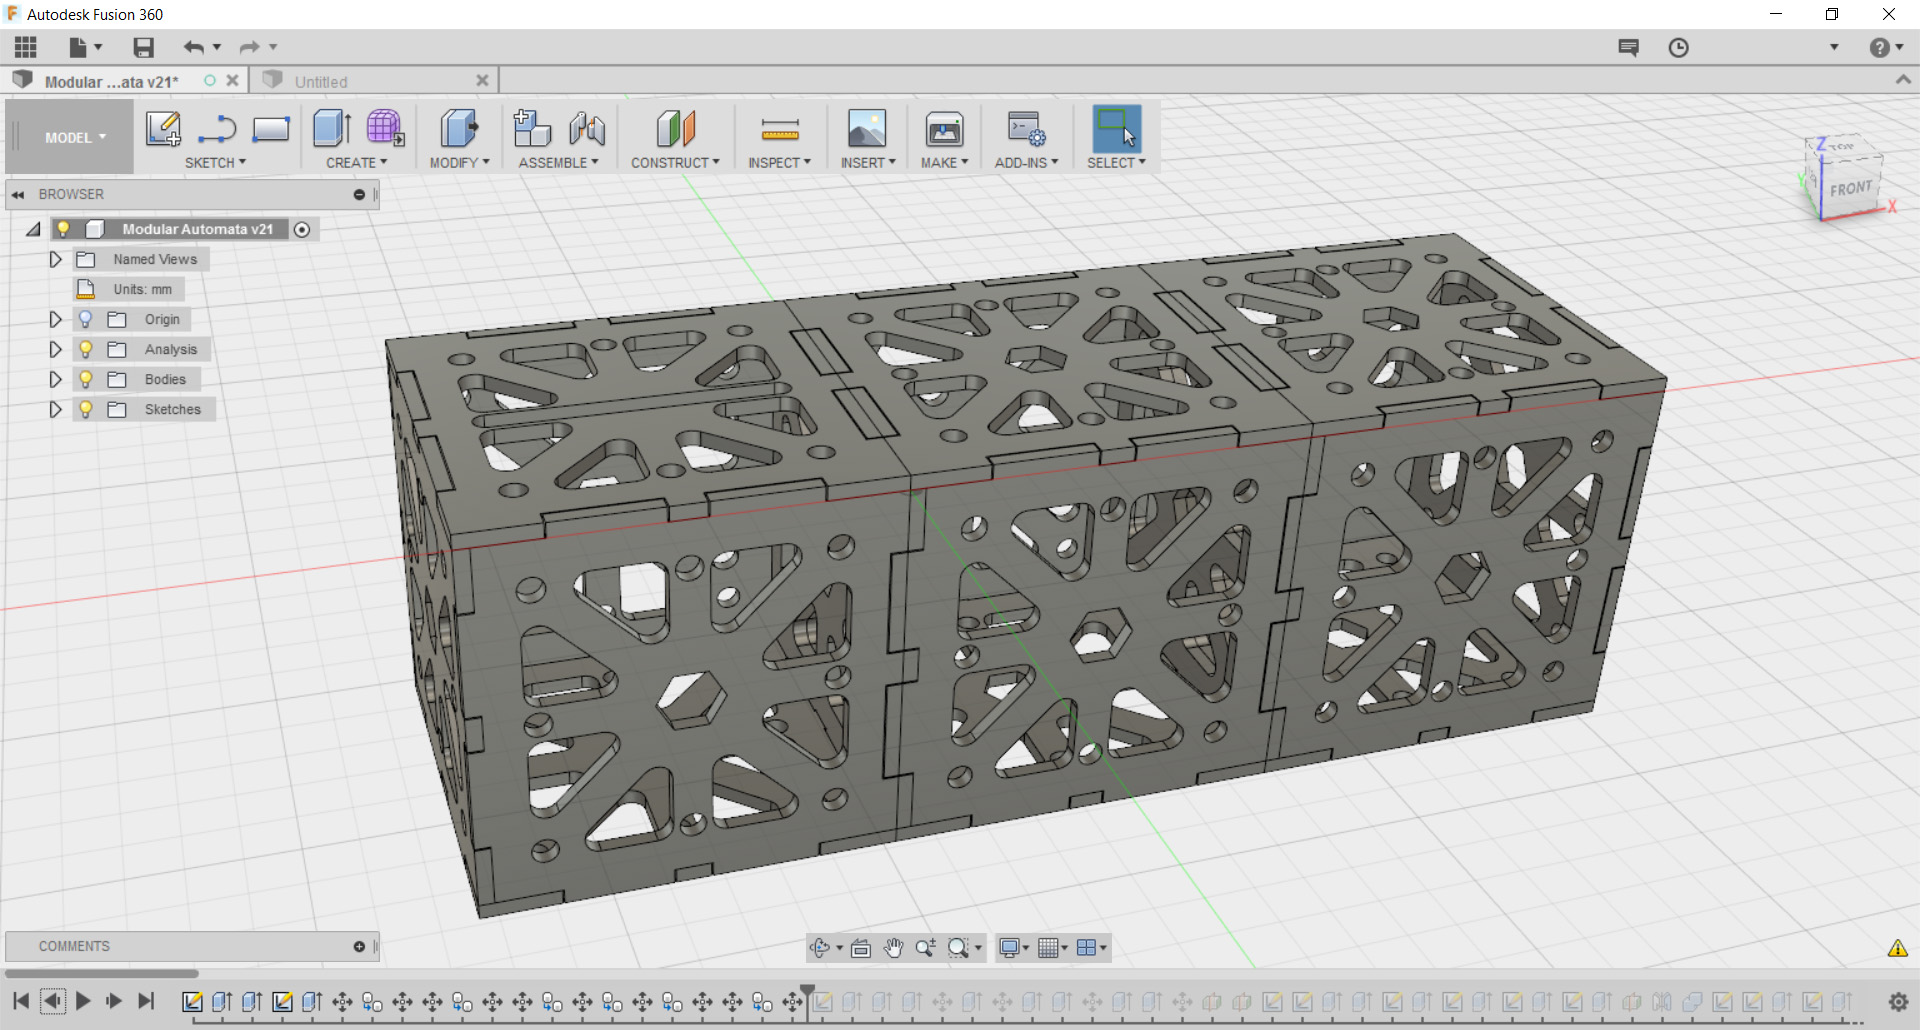This screenshot has height=1030, width=1920.
Task: Hide the Sketches folder via lightbulb
Action: pyautogui.click(x=86, y=409)
